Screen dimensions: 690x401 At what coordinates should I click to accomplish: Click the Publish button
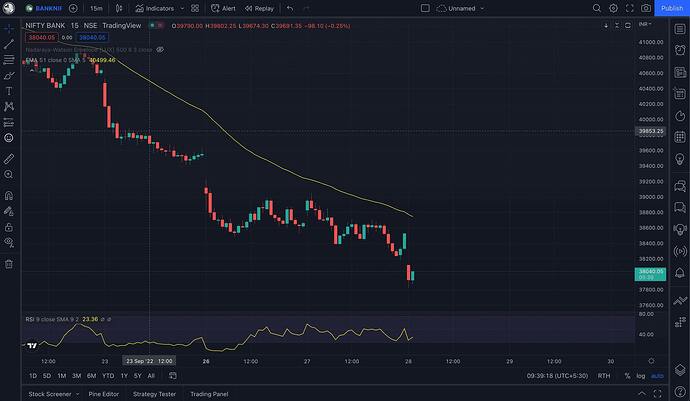[x=672, y=8]
